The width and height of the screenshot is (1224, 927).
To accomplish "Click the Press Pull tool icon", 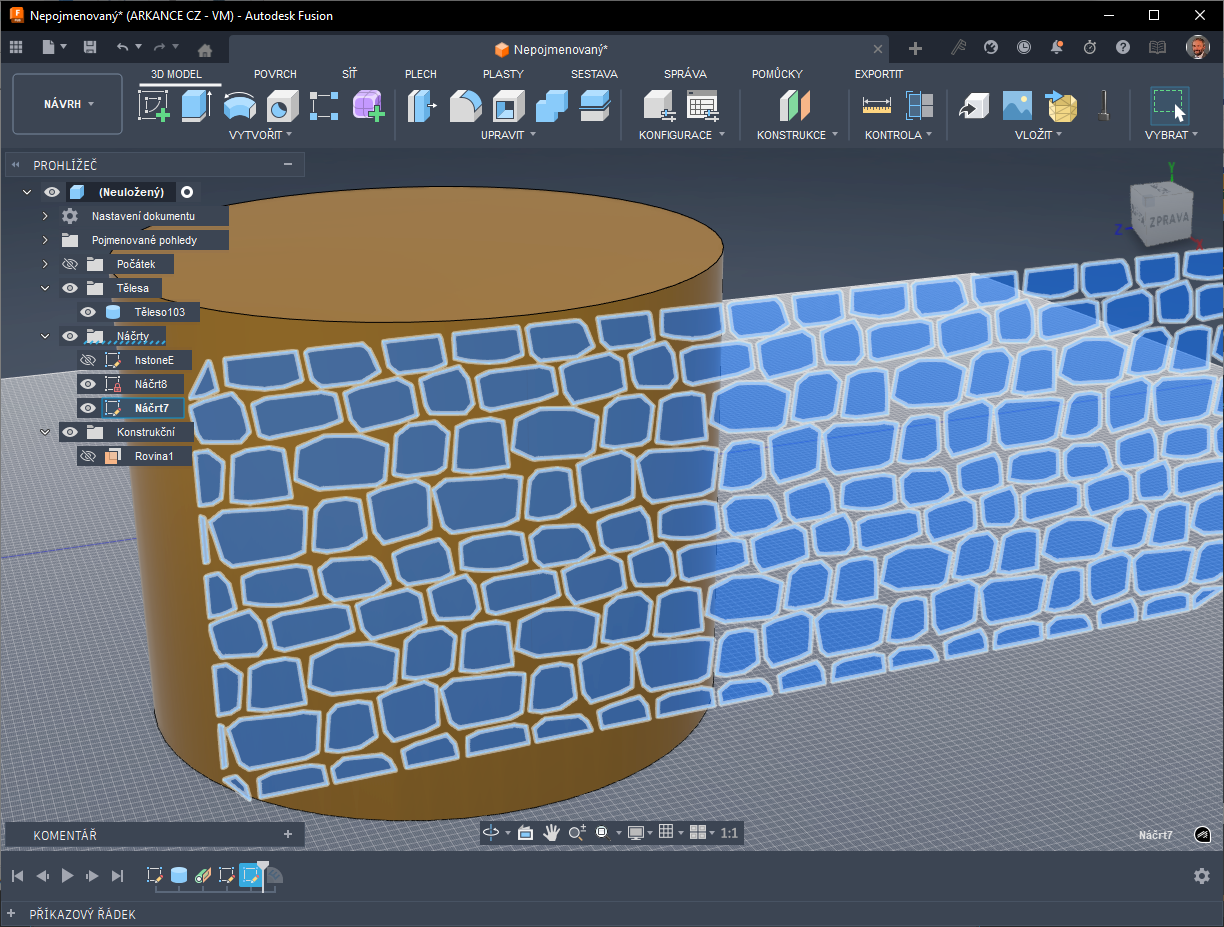I will pos(422,105).
